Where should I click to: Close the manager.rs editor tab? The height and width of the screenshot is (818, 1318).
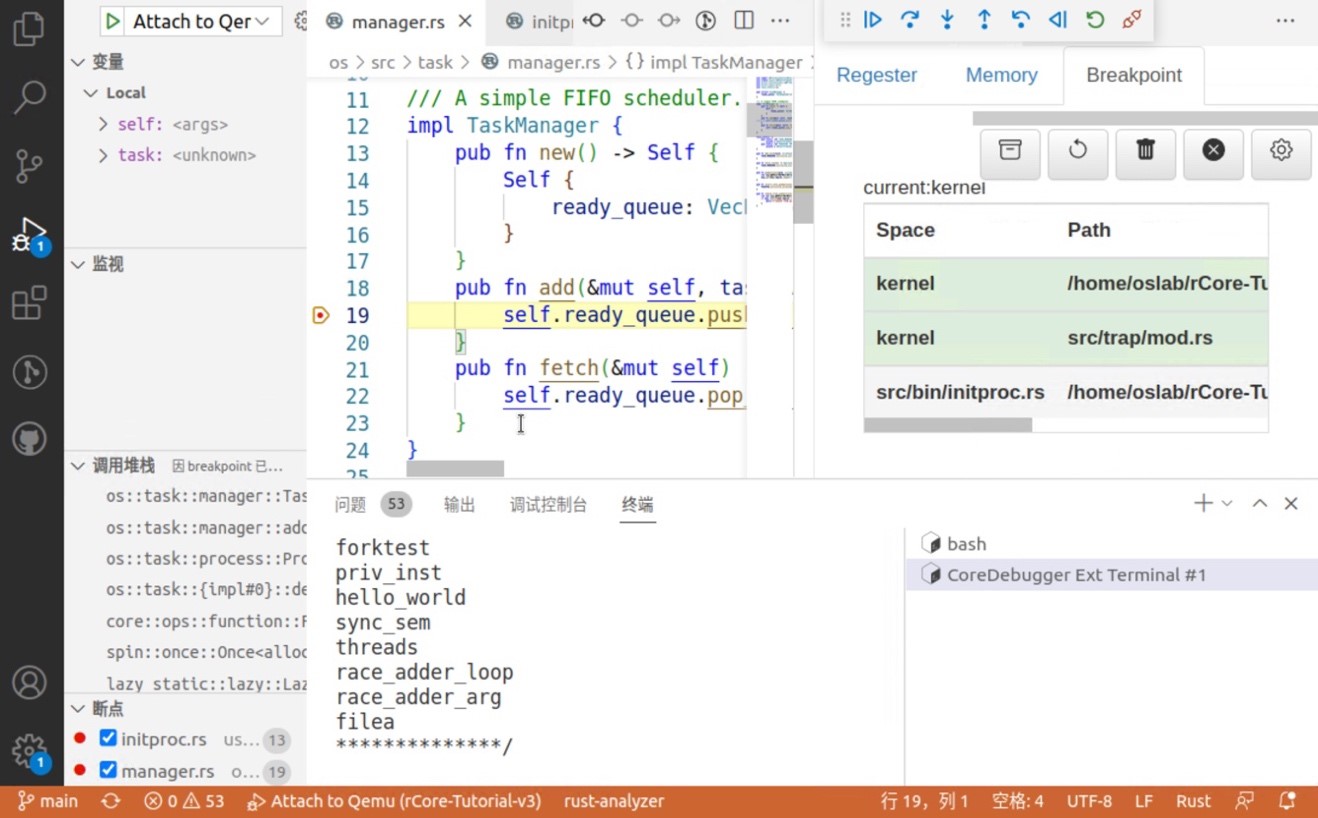(x=465, y=21)
